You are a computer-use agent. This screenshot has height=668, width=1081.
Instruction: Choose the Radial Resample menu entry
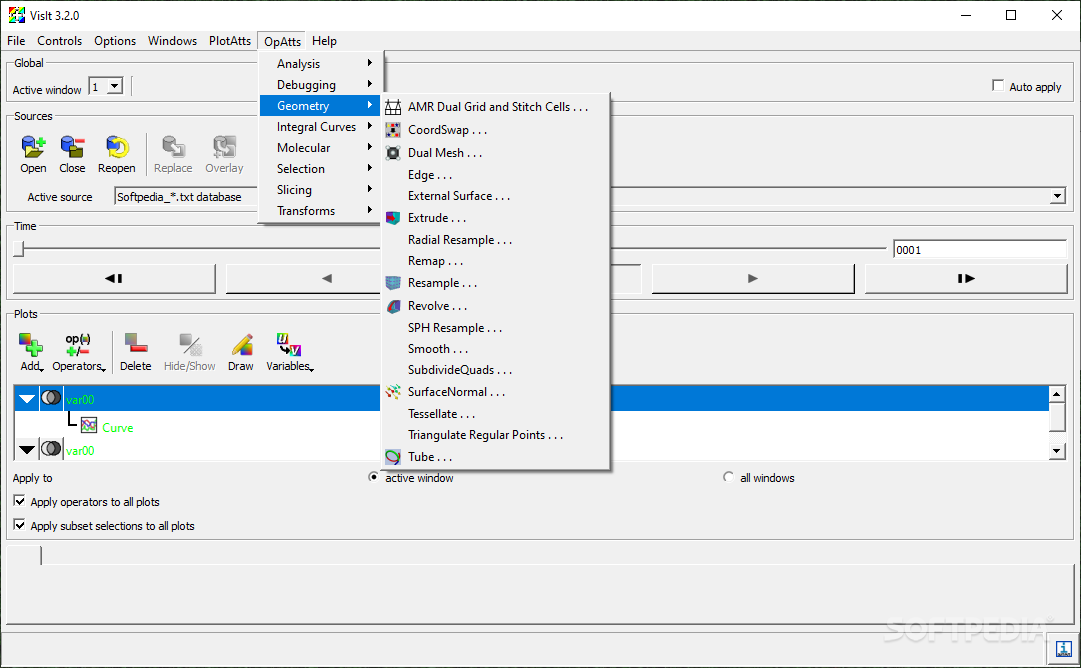pyautogui.click(x=495, y=240)
